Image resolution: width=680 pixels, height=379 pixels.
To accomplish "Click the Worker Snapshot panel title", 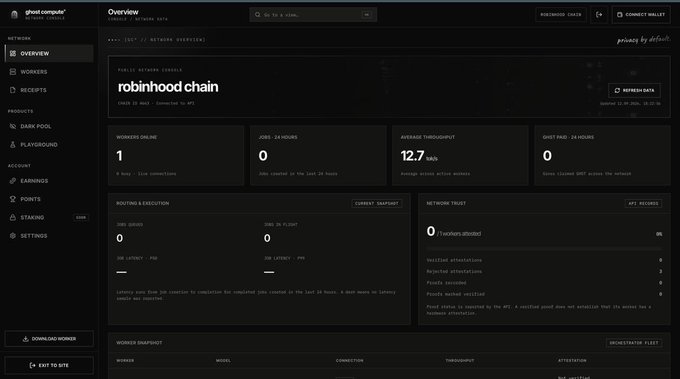I will [x=139, y=343].
